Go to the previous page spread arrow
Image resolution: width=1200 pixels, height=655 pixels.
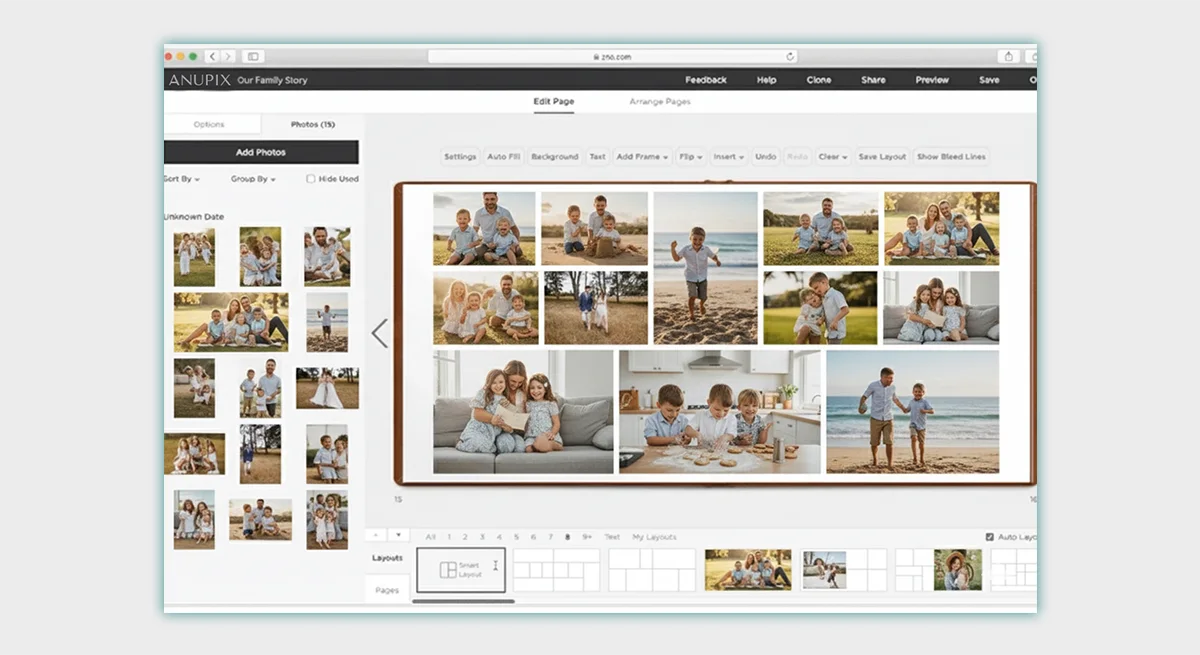[379, 333]
